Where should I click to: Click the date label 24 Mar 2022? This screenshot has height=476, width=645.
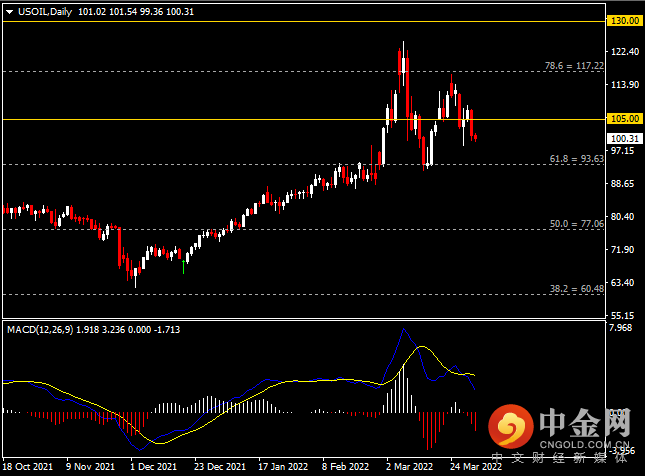click(476, 467)
